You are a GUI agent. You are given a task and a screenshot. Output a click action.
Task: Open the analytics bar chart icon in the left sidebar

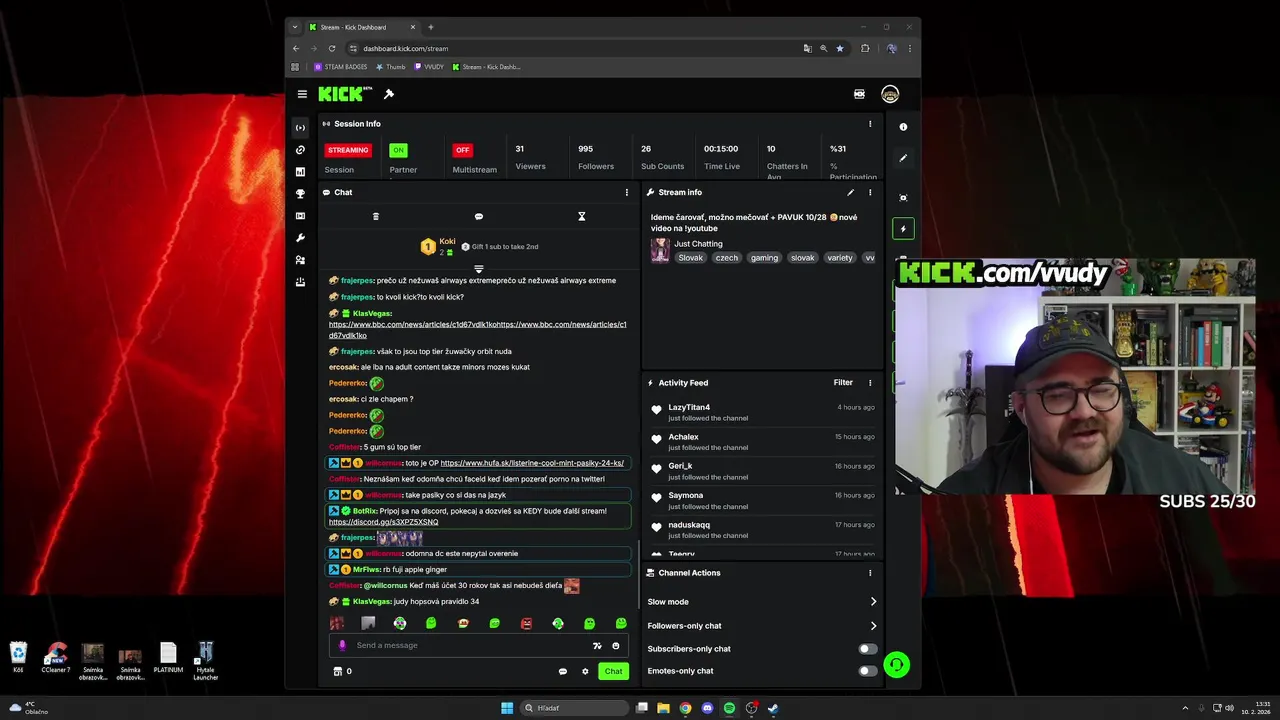click(300, 172)
